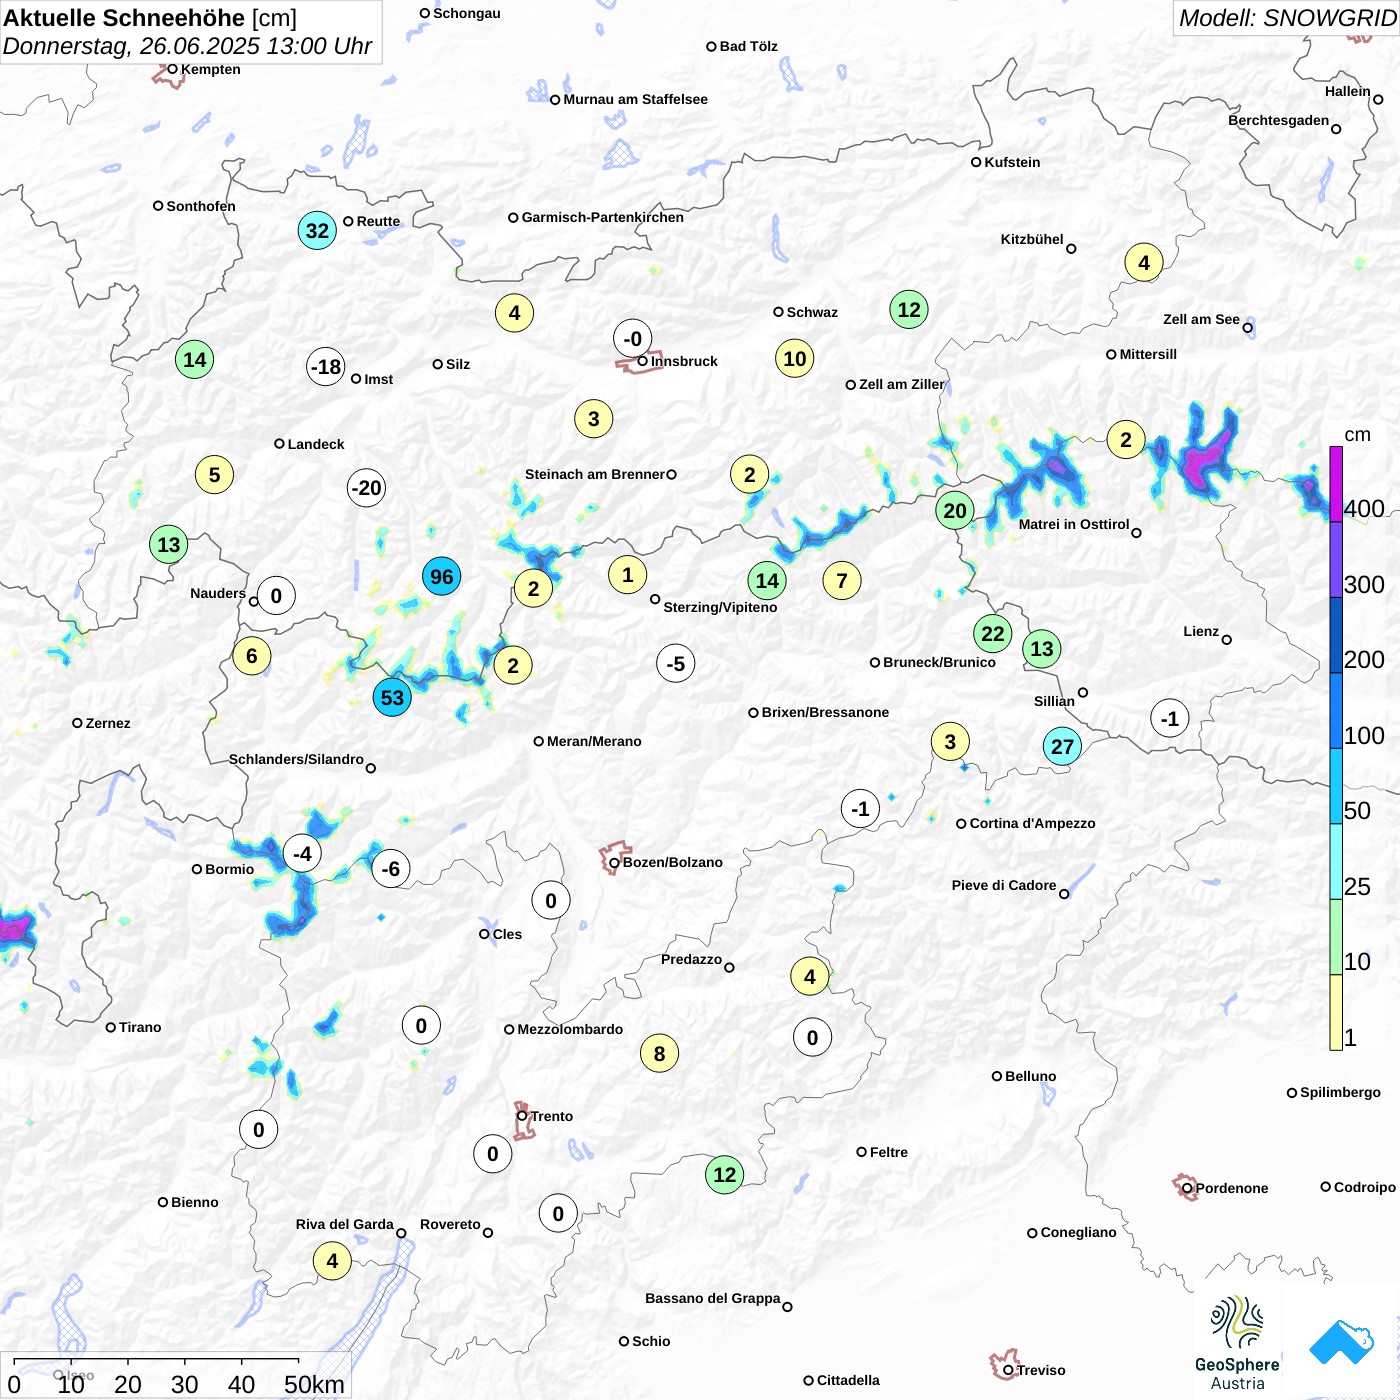This screenshot has width=1400, height=1400.
Task: Select the -5 station marker
Action: (676, 664)
